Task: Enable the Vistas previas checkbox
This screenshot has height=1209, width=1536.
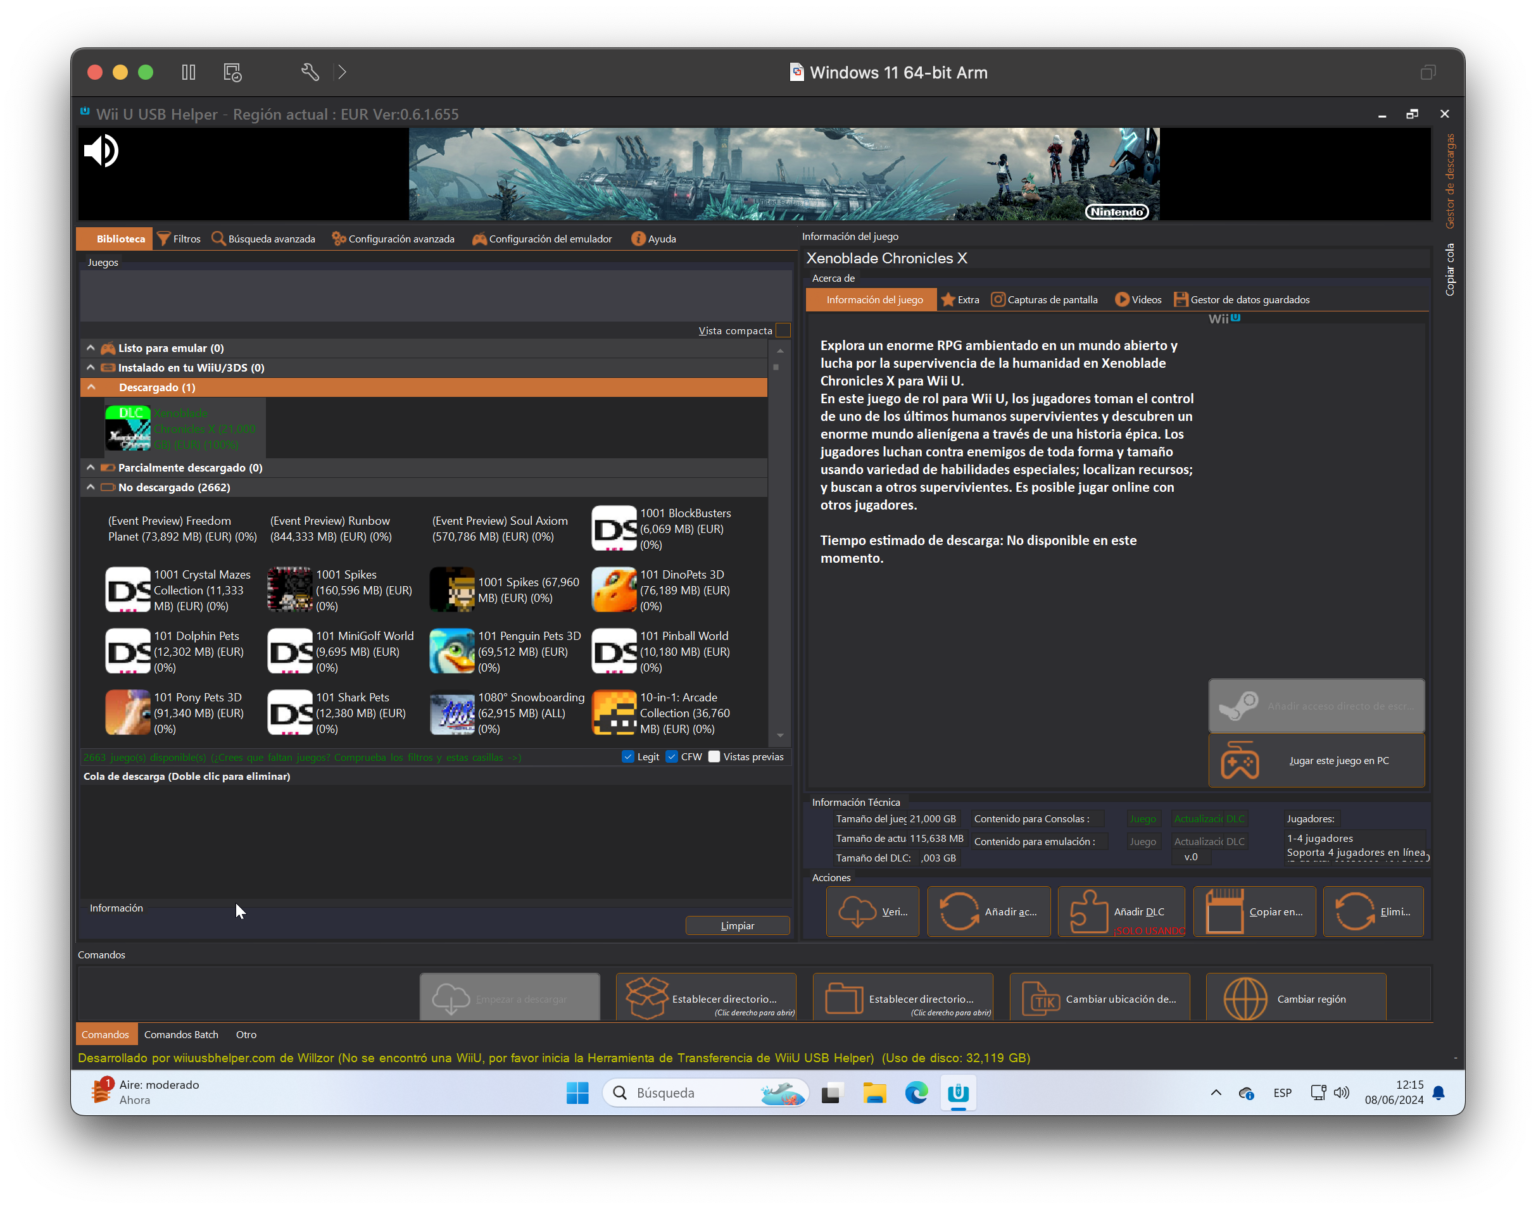Action: [x=714, y=757]
